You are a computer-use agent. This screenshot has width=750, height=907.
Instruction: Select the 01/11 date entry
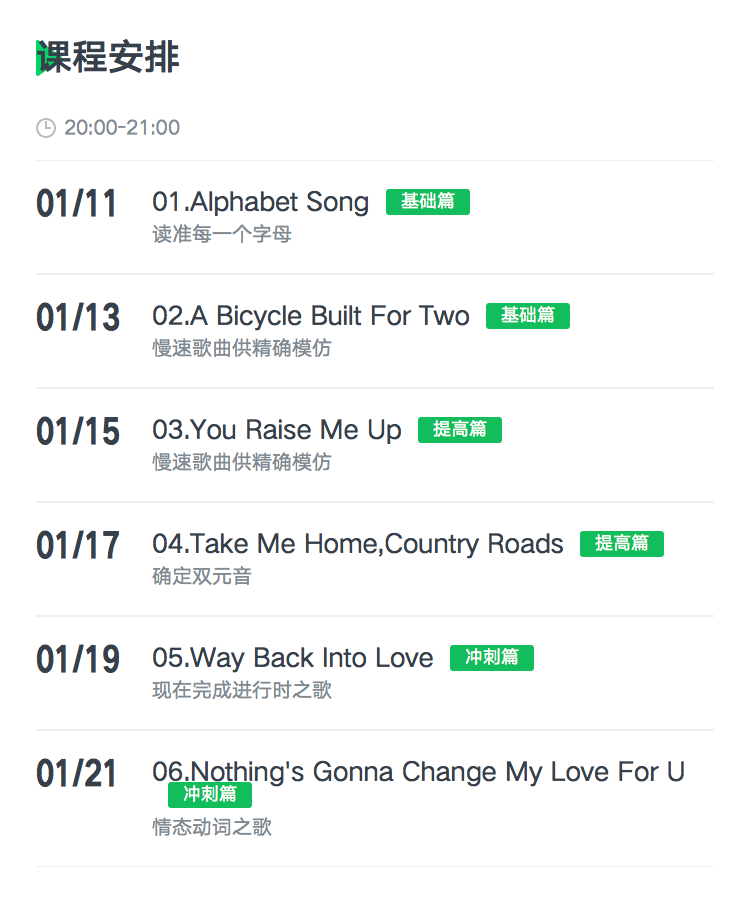[76, 204]
